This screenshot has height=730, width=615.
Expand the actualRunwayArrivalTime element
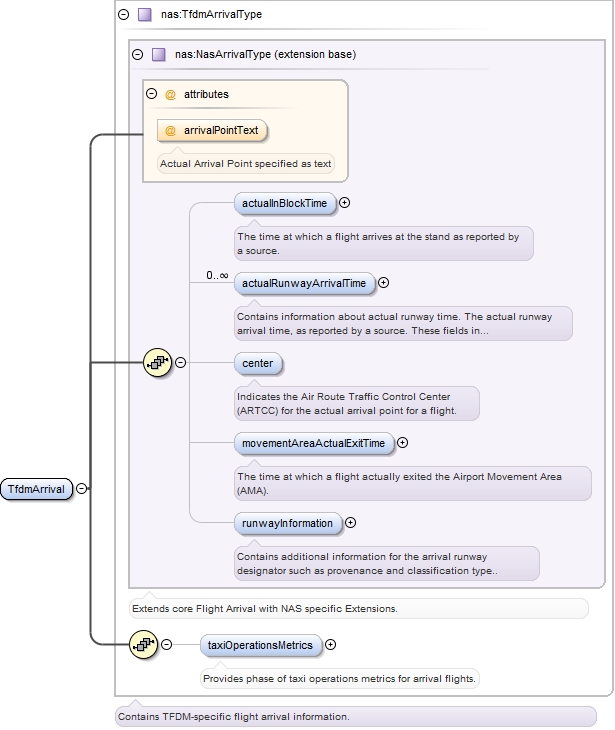pyautogui.click(x=384, y=283)
